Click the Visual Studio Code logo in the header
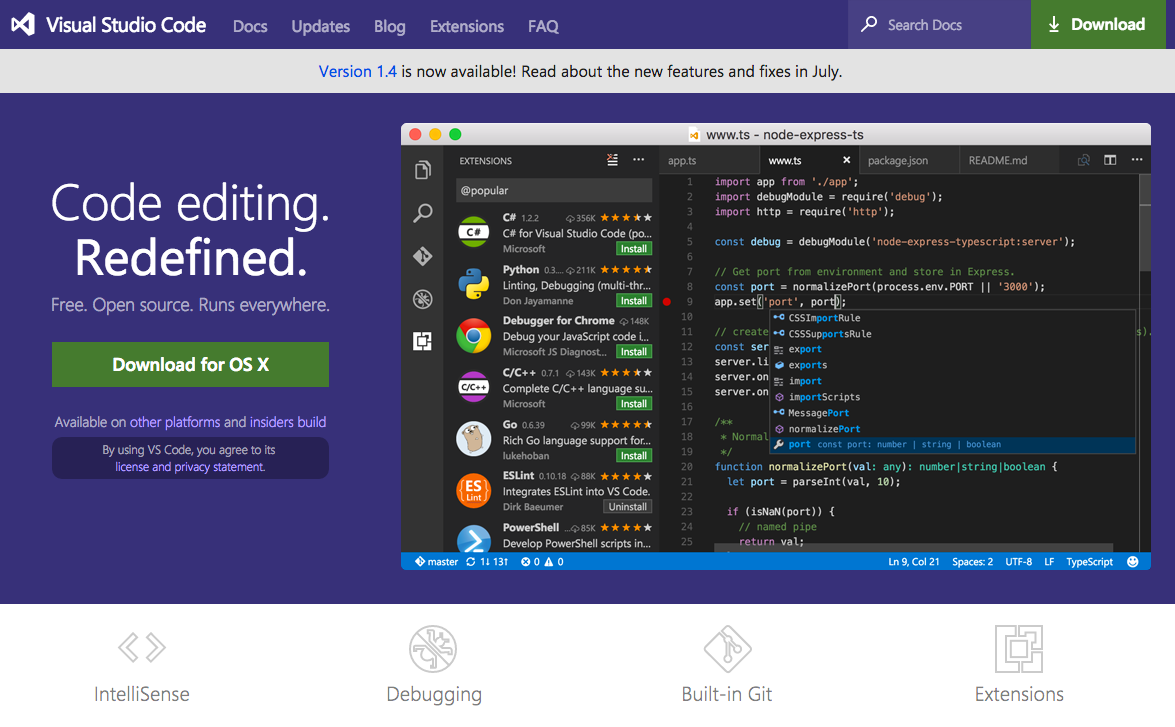The width and height of the screenshot is (1175, 727). click(x=23, y=25)
